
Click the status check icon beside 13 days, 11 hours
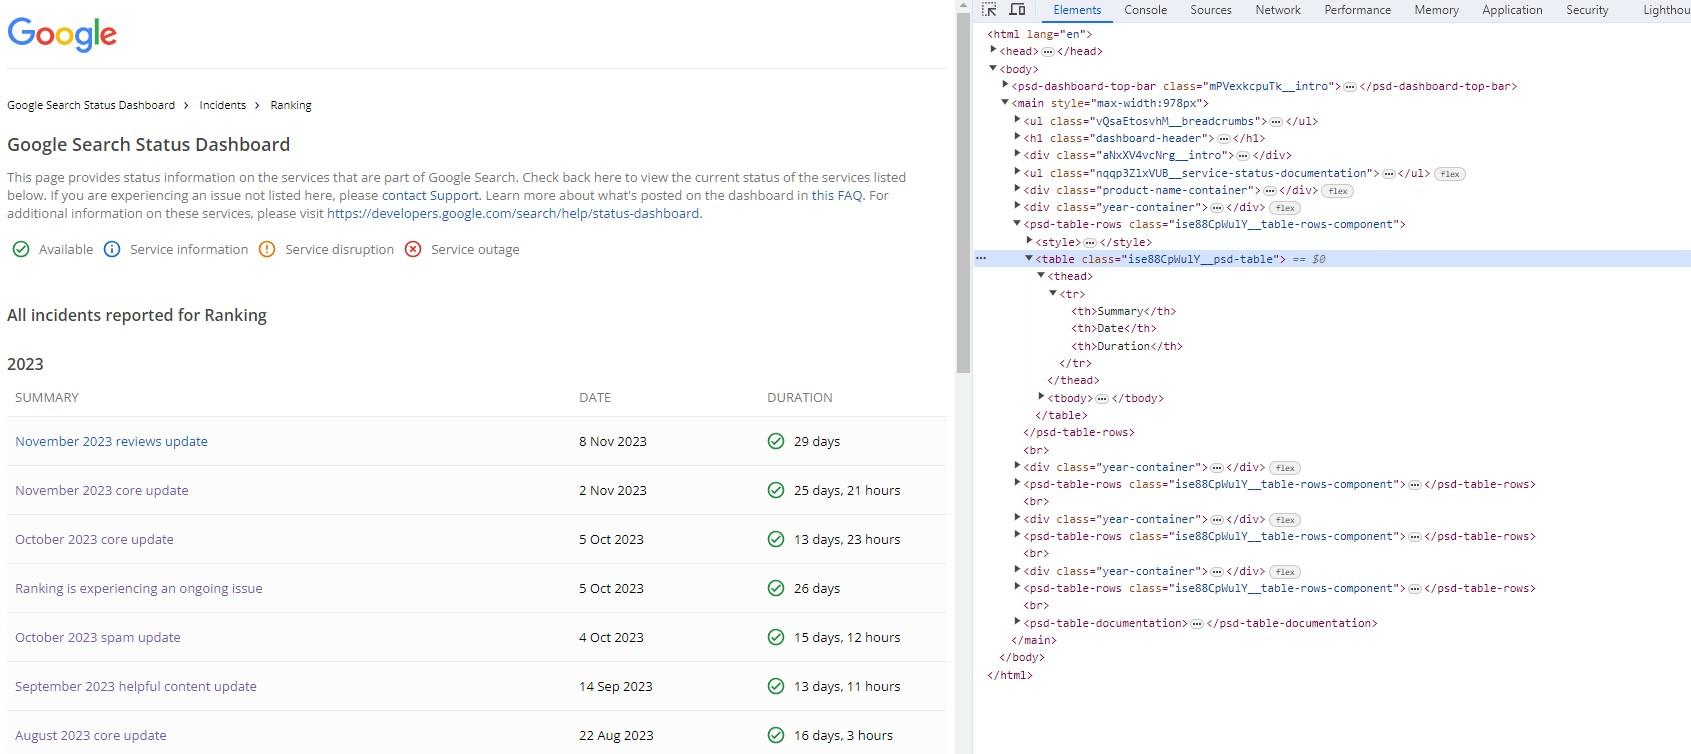pyautogui.click(x=776, y=686)
